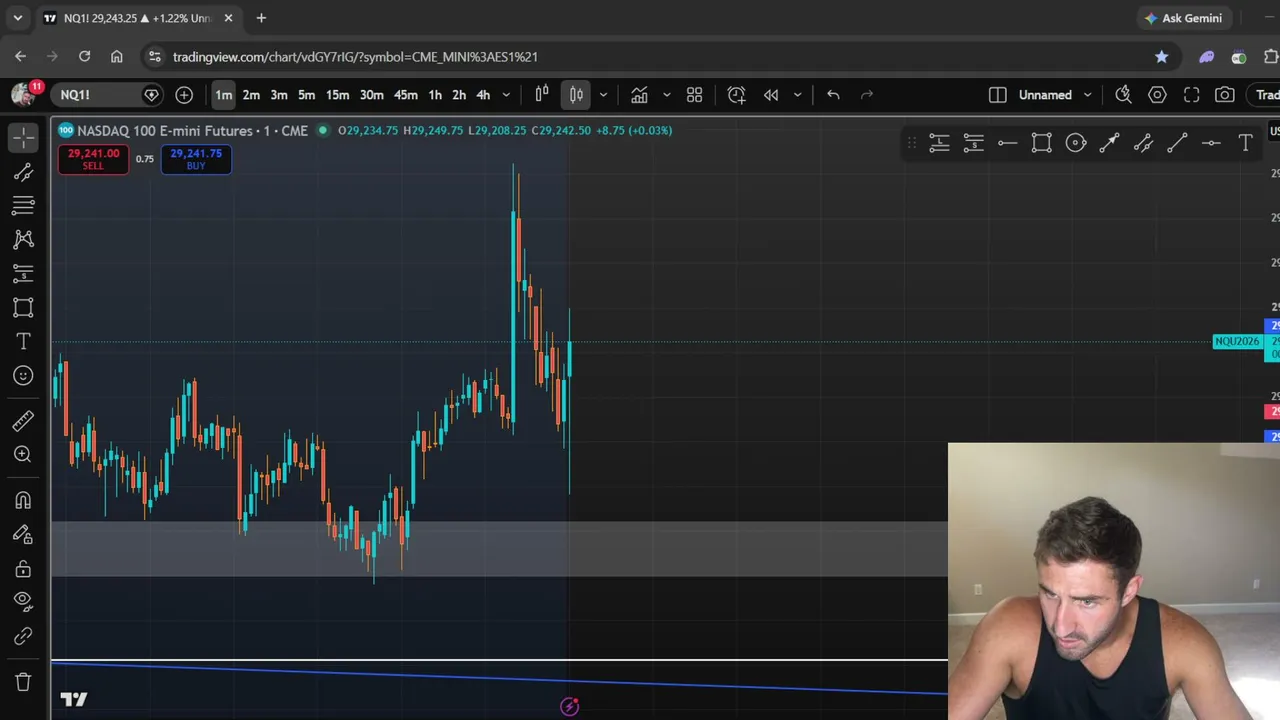The width and height of the screenshot is (1280, 720).
Task: Select the horizontal ray tool in favorites toolbar
Action: [x=1007, y=144]
